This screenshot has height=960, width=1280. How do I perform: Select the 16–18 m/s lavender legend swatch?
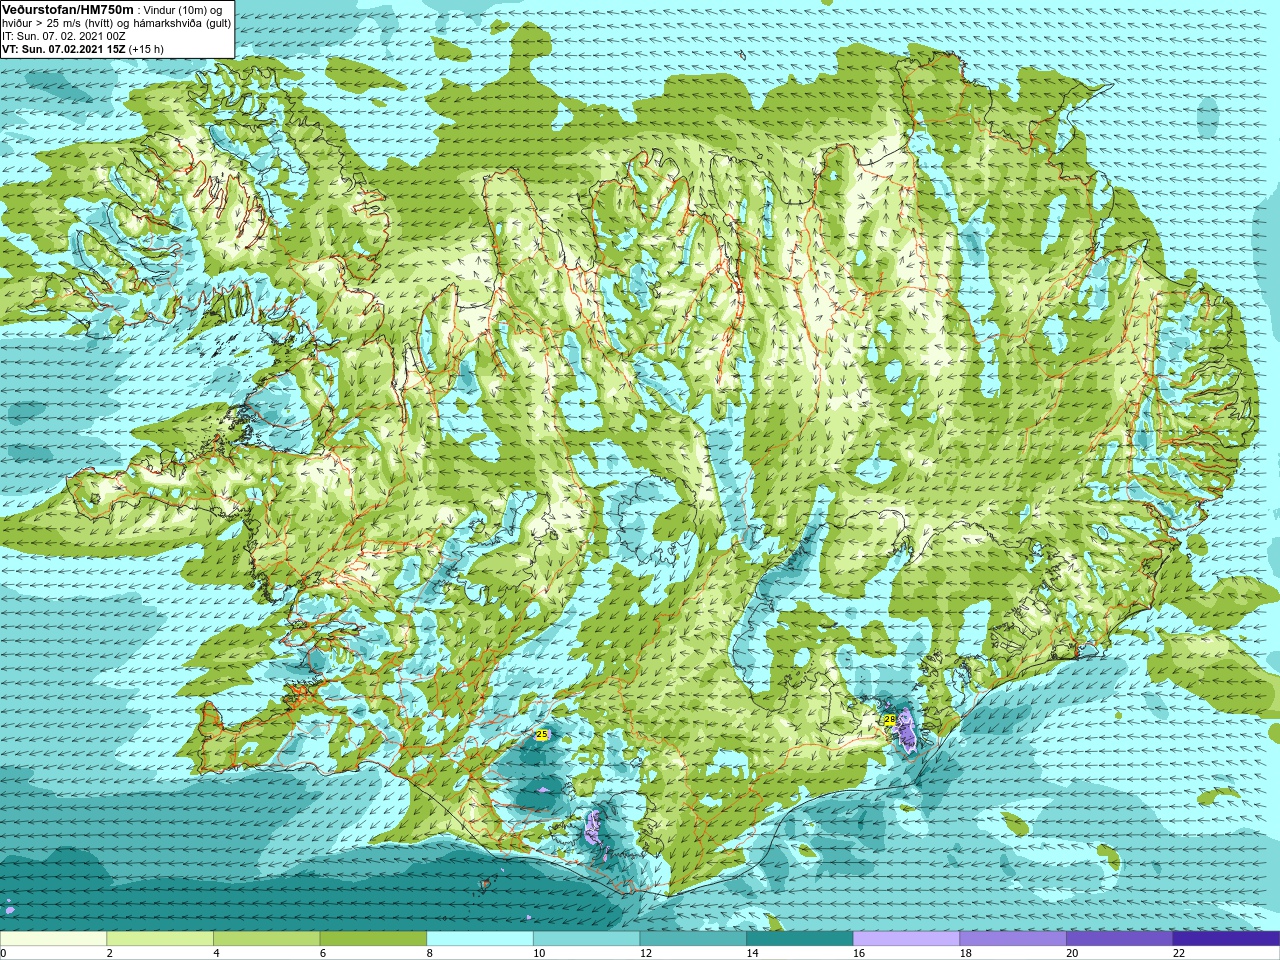tap(906, 939)
